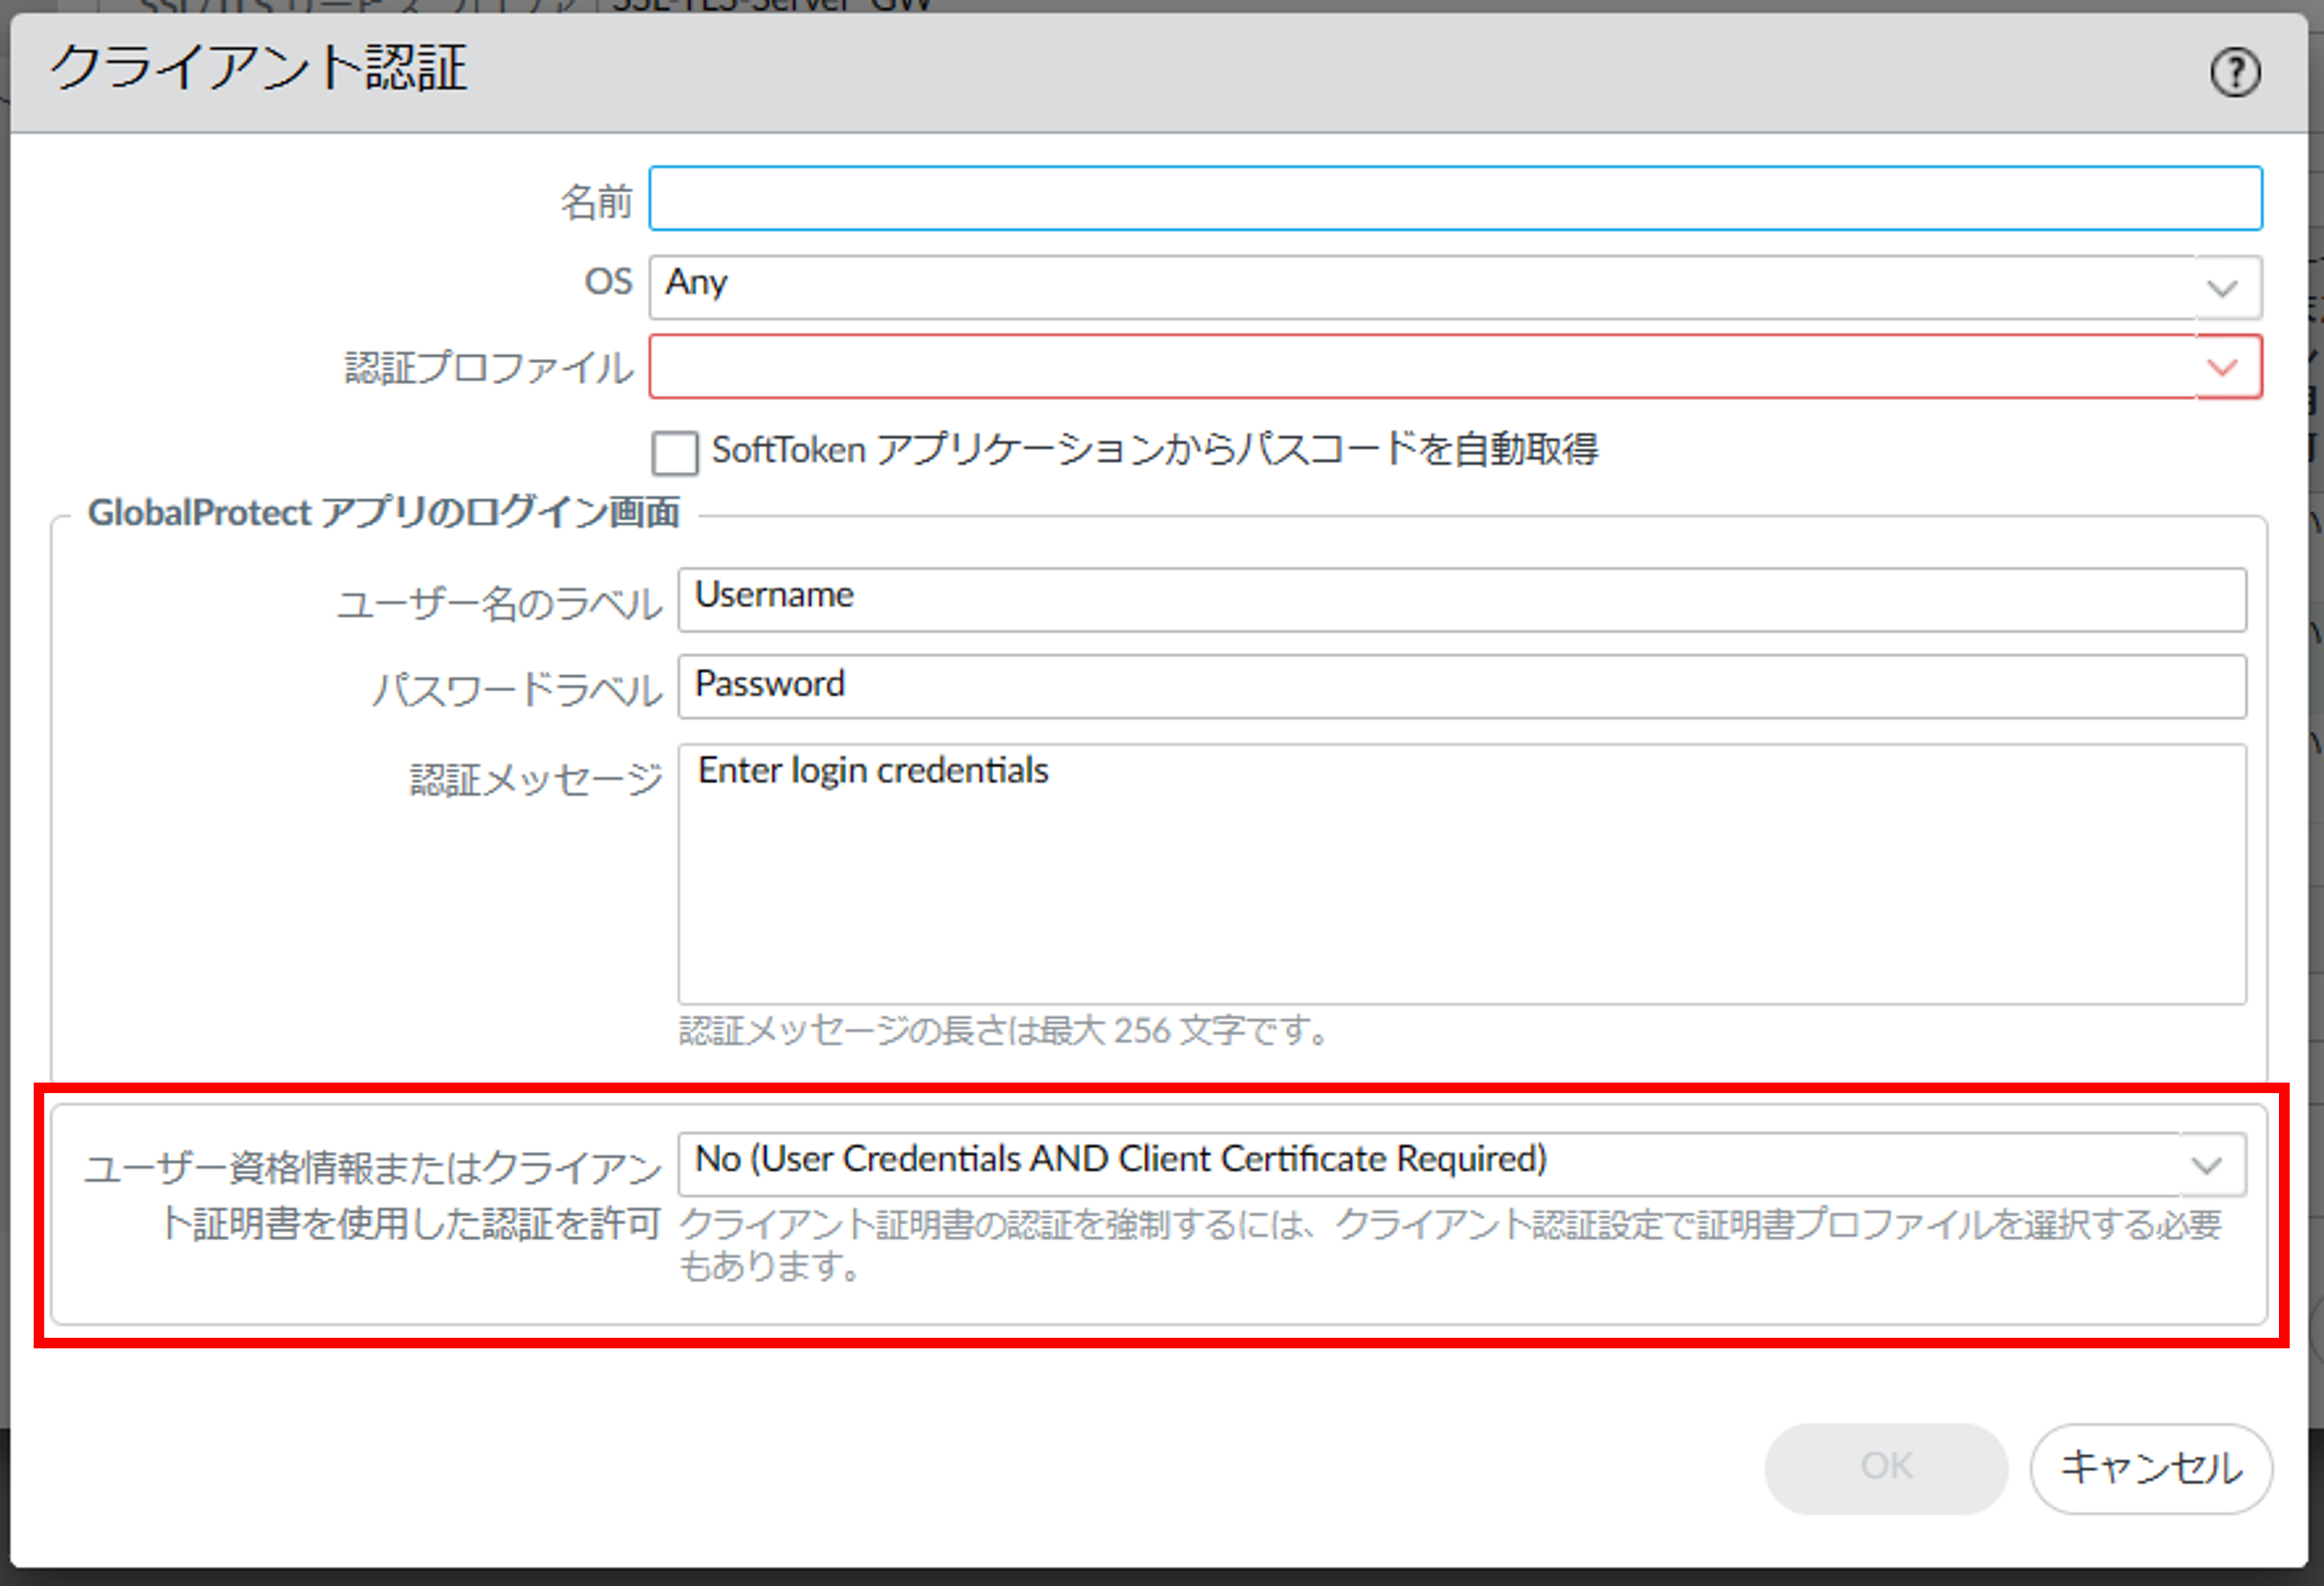Image resolution: width=2324 pixels, height=1586 pixels.
Task: Click the クライアント認証 dialog title
Action: (259, 68)
